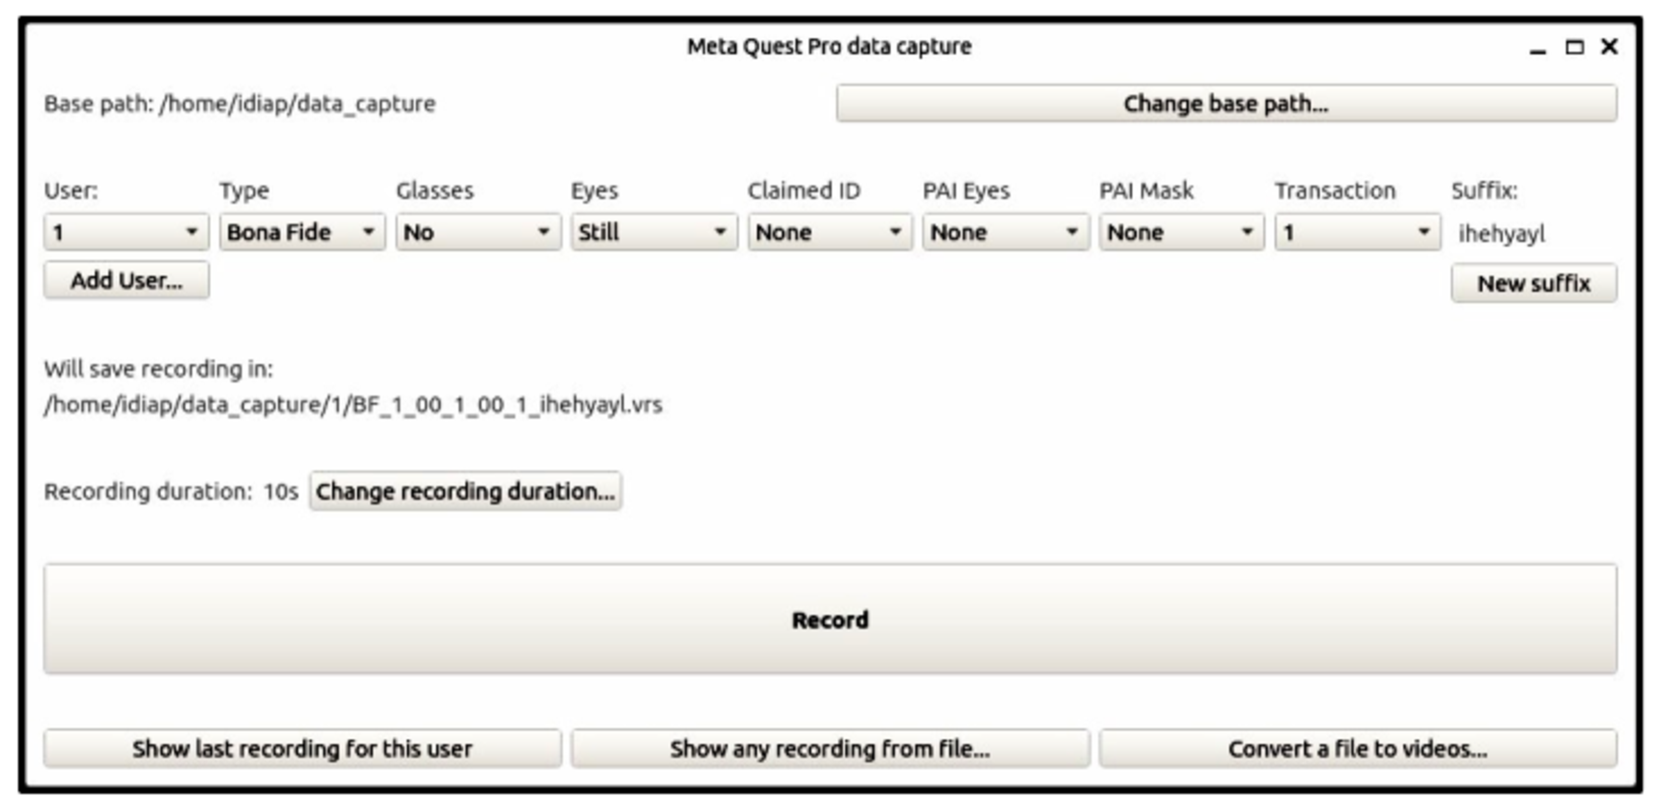Image resolution: width=1661 pixels, height=812 pixels.
Task: Expand the PAI Mask dropdown
Action: coord(1182,232)
